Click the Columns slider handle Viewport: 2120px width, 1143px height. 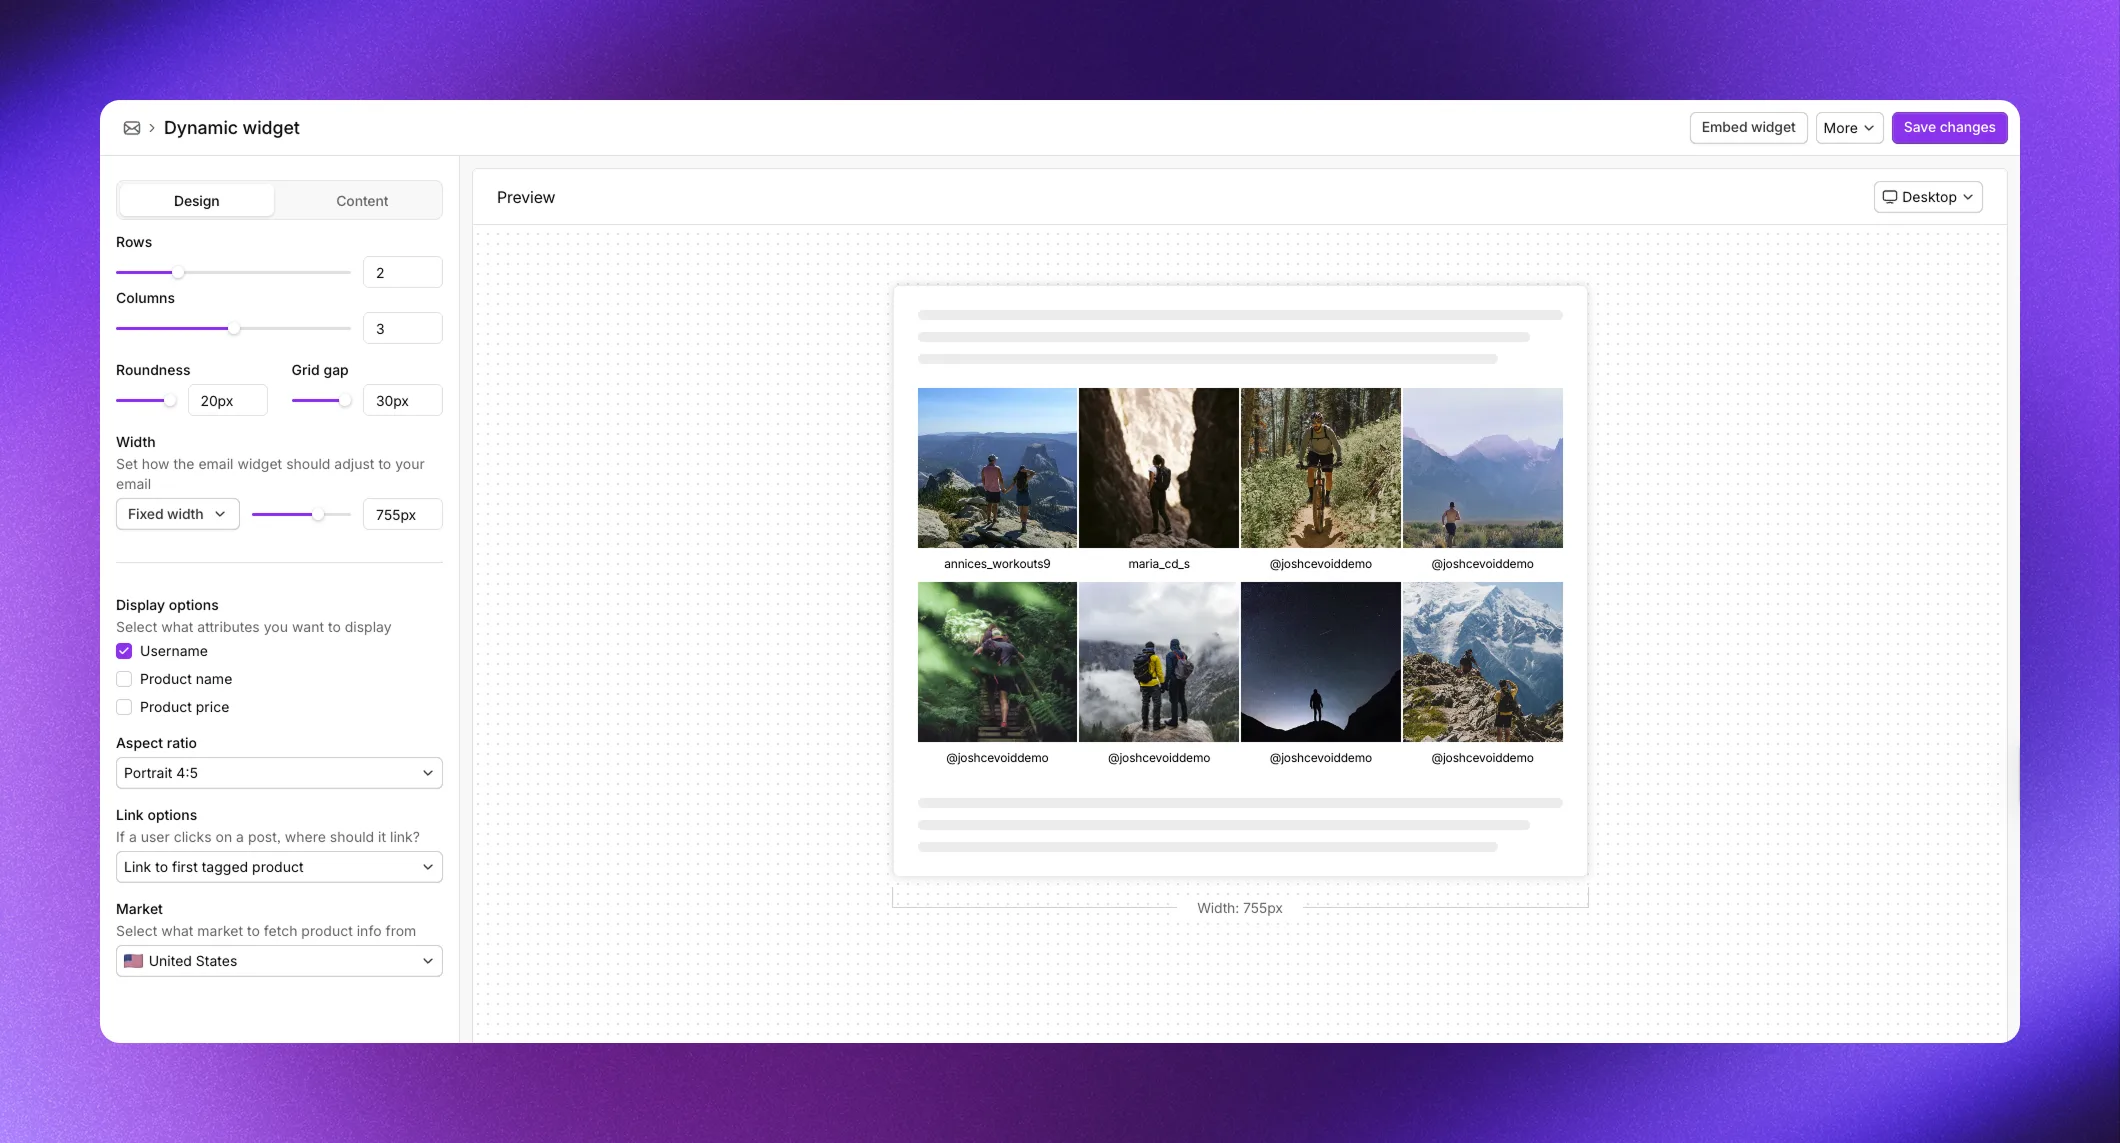point(234,328)
